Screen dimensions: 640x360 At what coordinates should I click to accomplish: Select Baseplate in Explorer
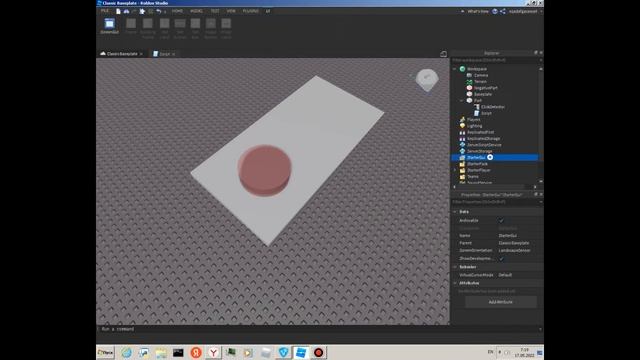pyautogui.click(x=482, y=94)
